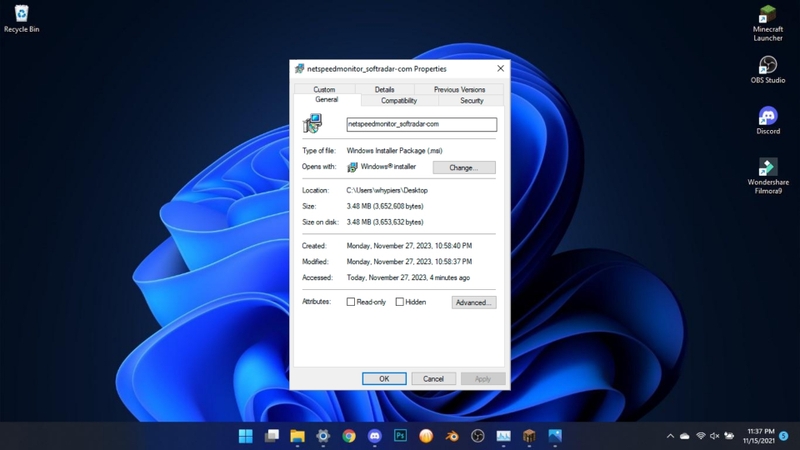Click the file name input field
The image size is (800, 450).
pyautogui.click(x=421, y=124)
